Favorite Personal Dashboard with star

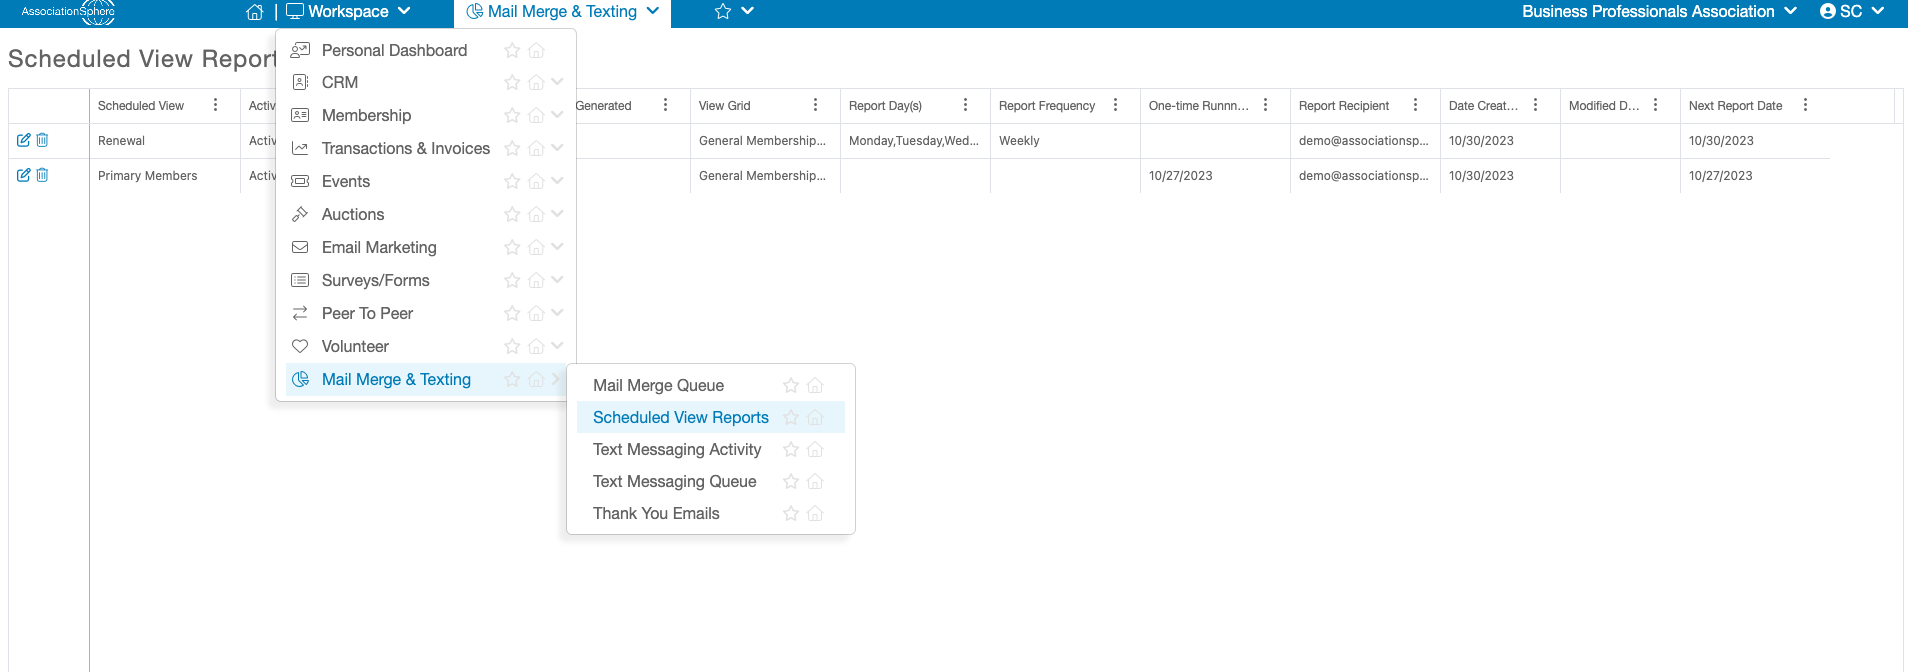tap(512, 50)
